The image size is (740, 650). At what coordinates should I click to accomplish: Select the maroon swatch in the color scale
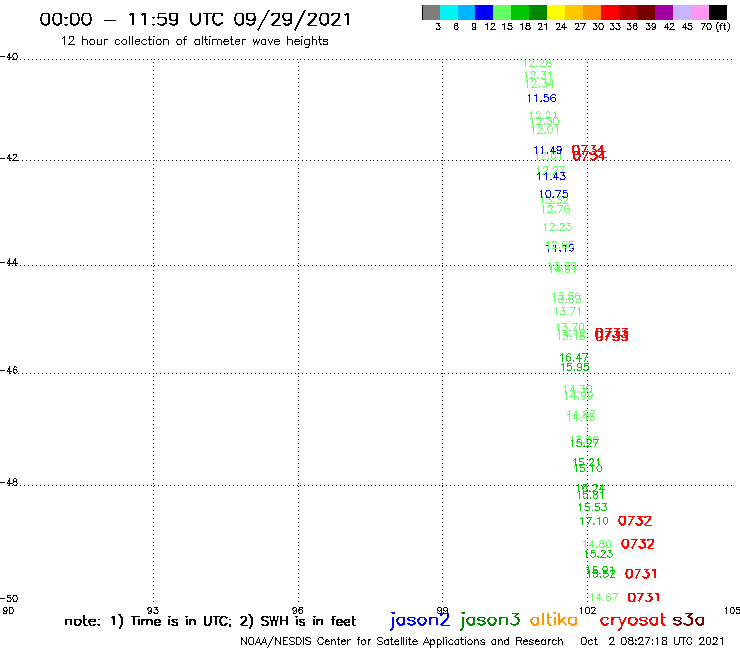point(646,12)
